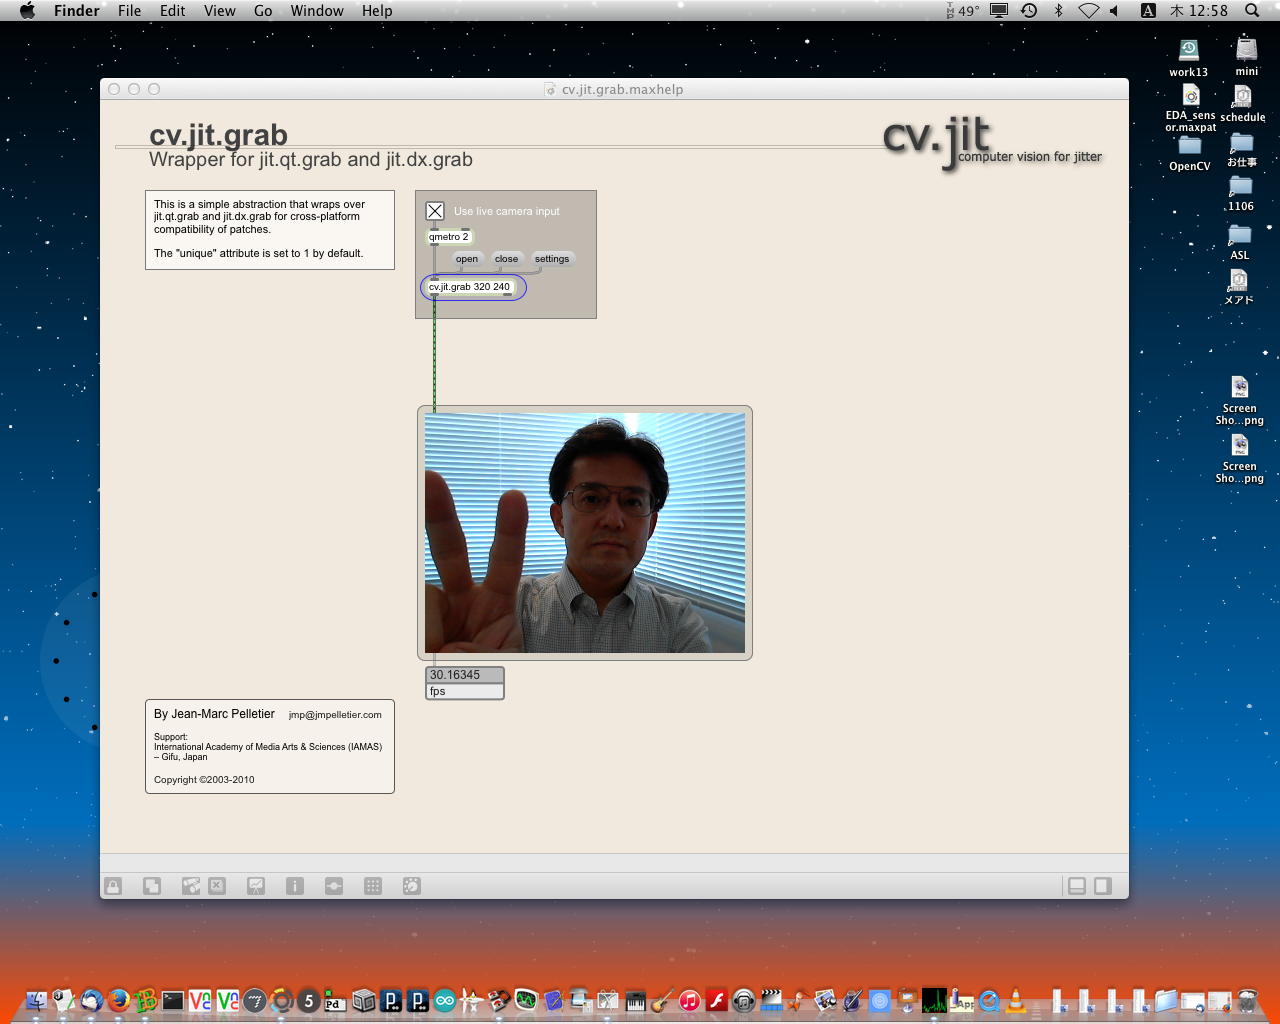The height and width of the screenshot is (1024, 1280).
Task: Open the View menu
Action: click(220, 11)
